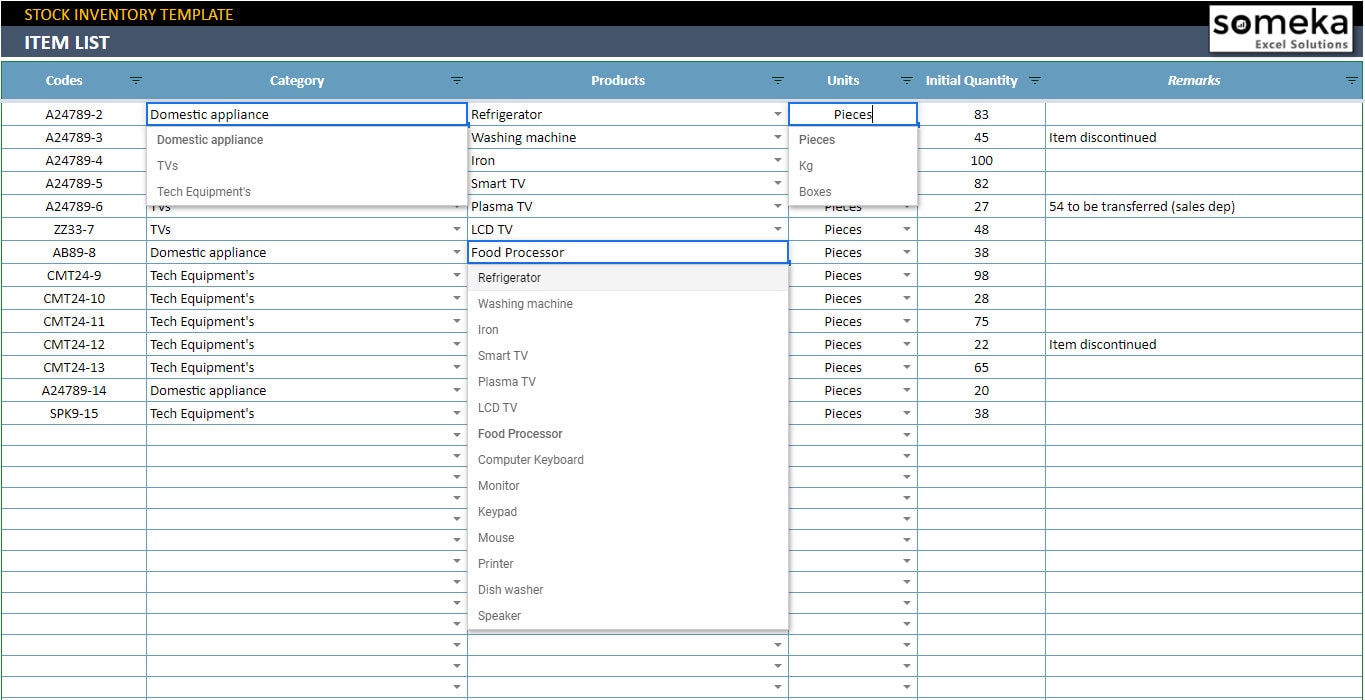This screenshot has height=700, width=1365.
Task: Pick Dish washer from the open product list
Action: (x=510, y=589)
